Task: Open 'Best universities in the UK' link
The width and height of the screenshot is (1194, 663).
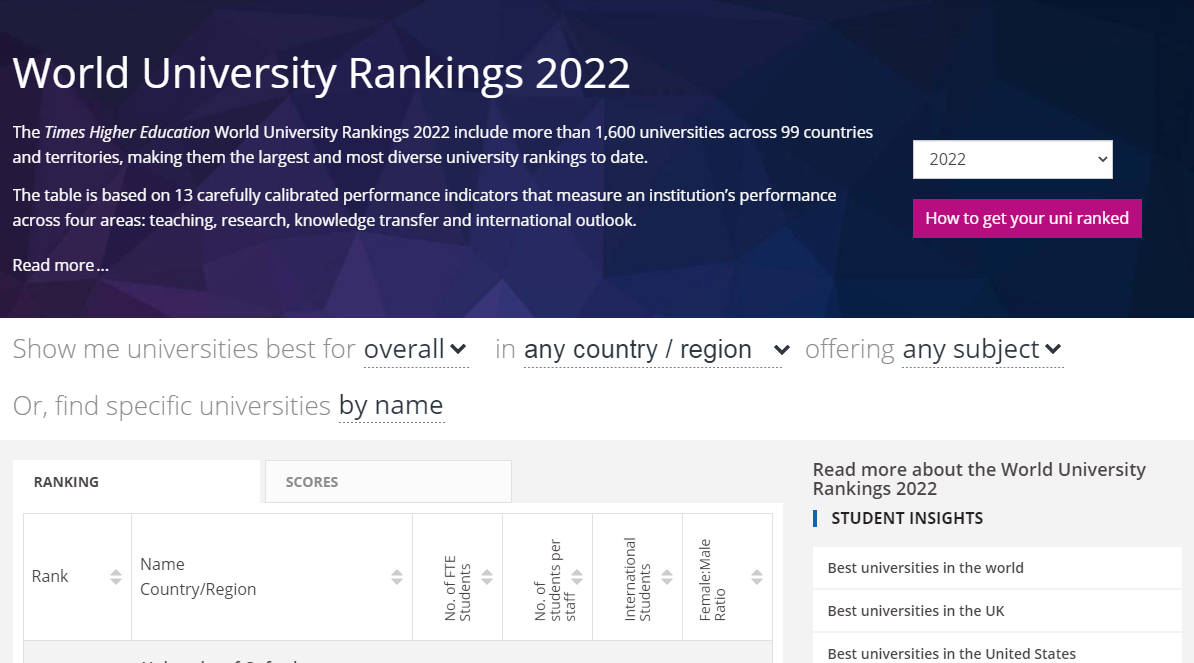Action: click(x=997, y=610)
